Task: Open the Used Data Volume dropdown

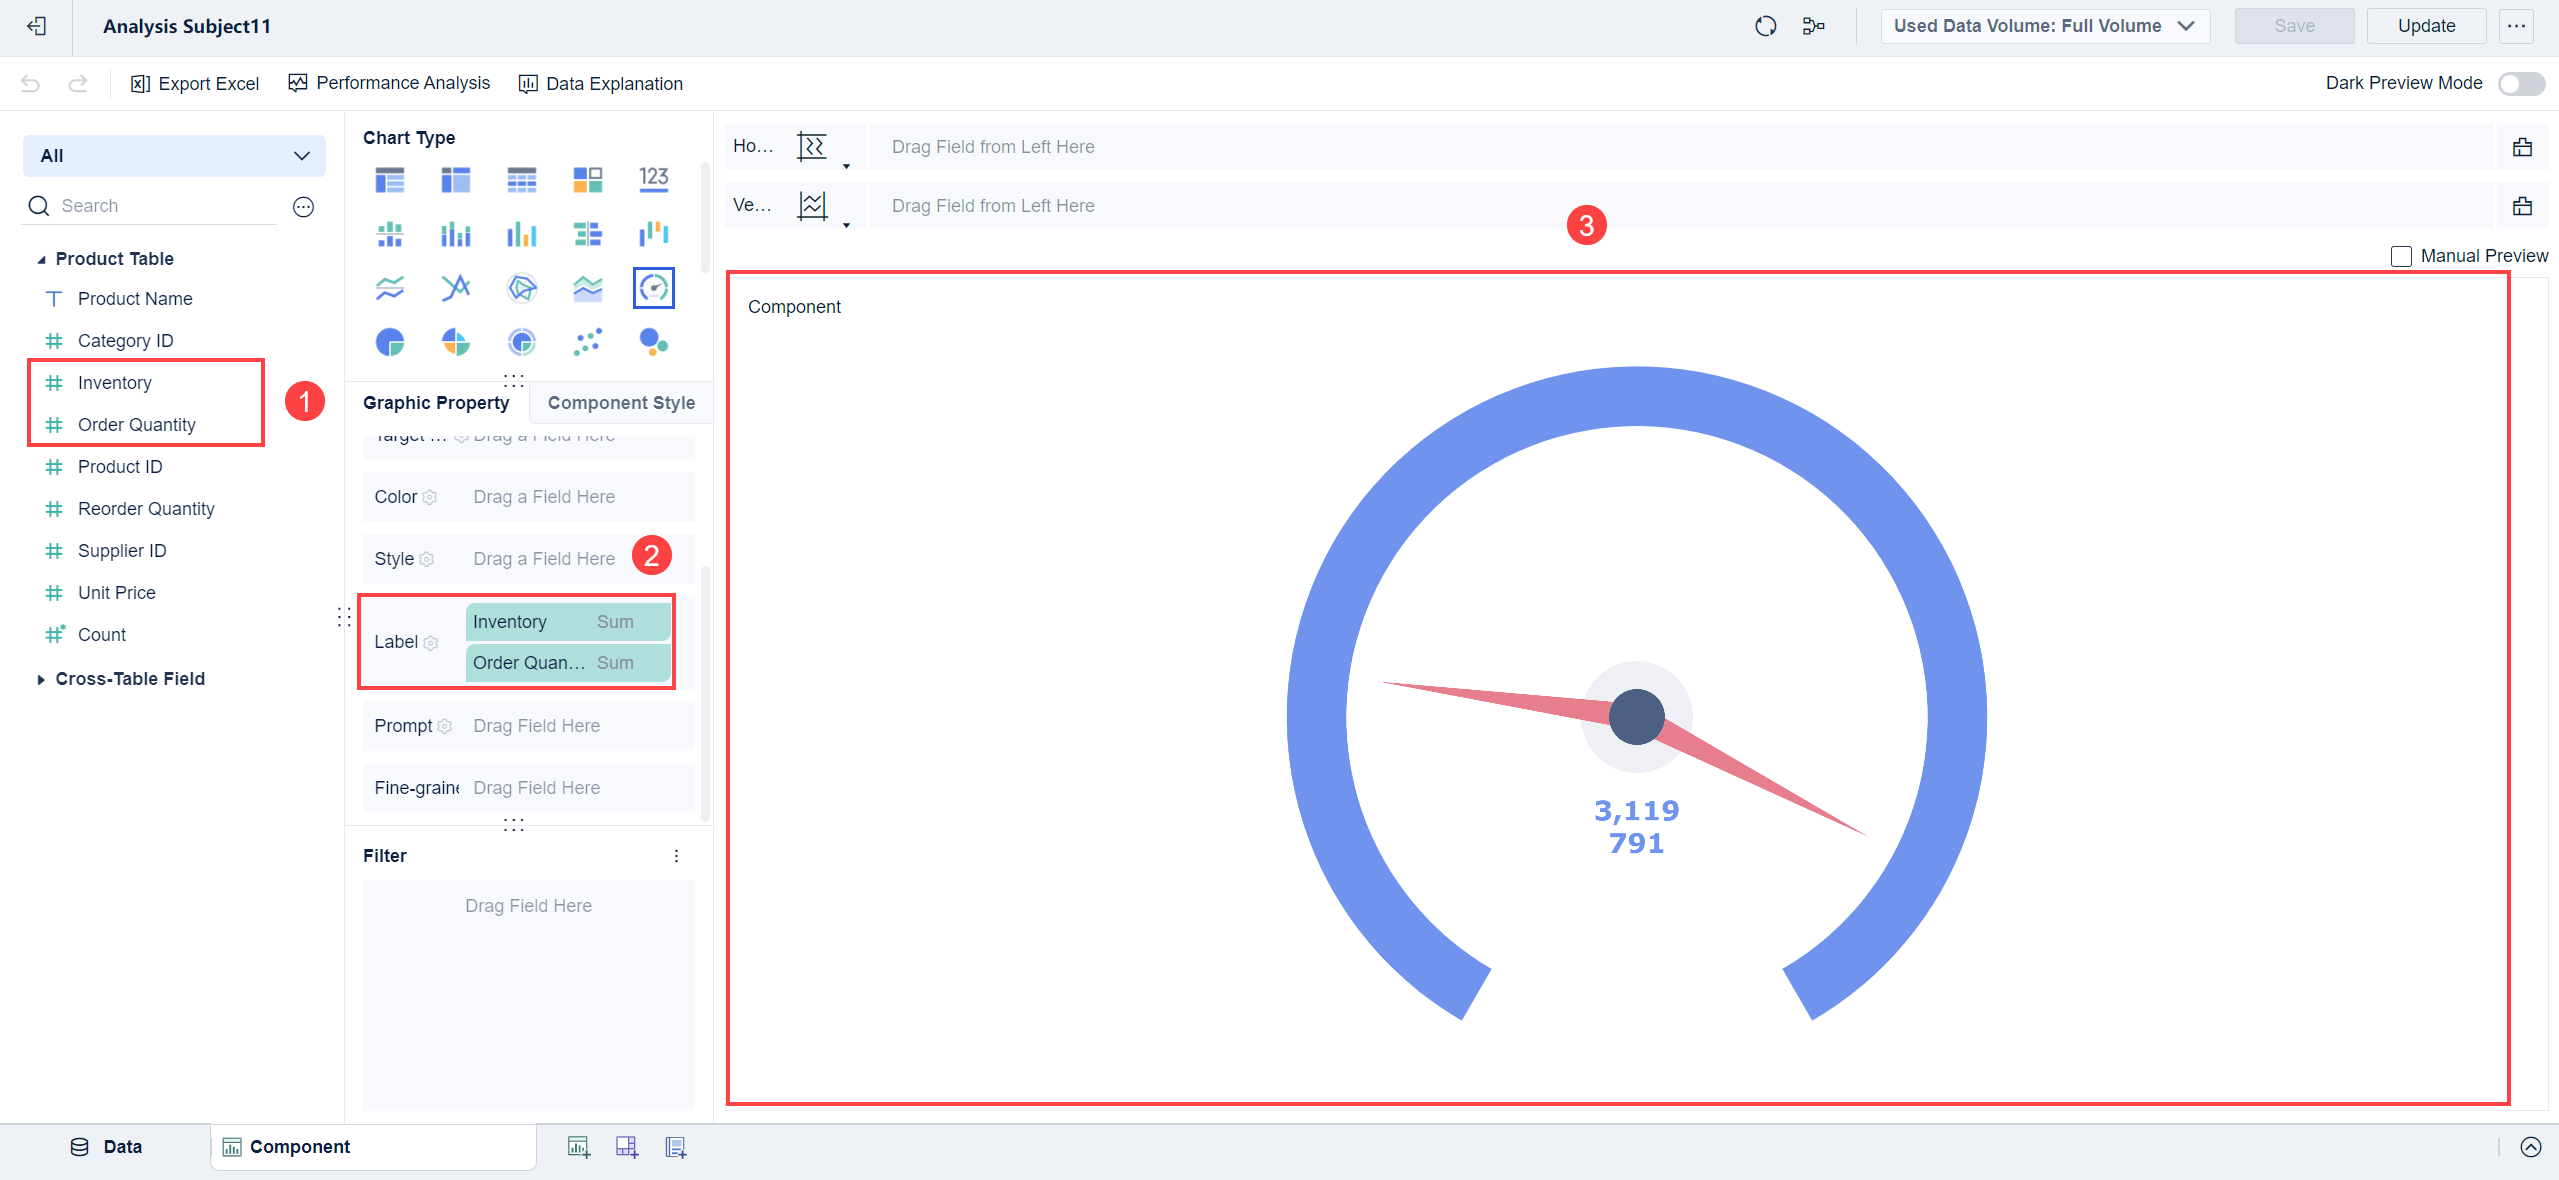Action: point(2043,26)
